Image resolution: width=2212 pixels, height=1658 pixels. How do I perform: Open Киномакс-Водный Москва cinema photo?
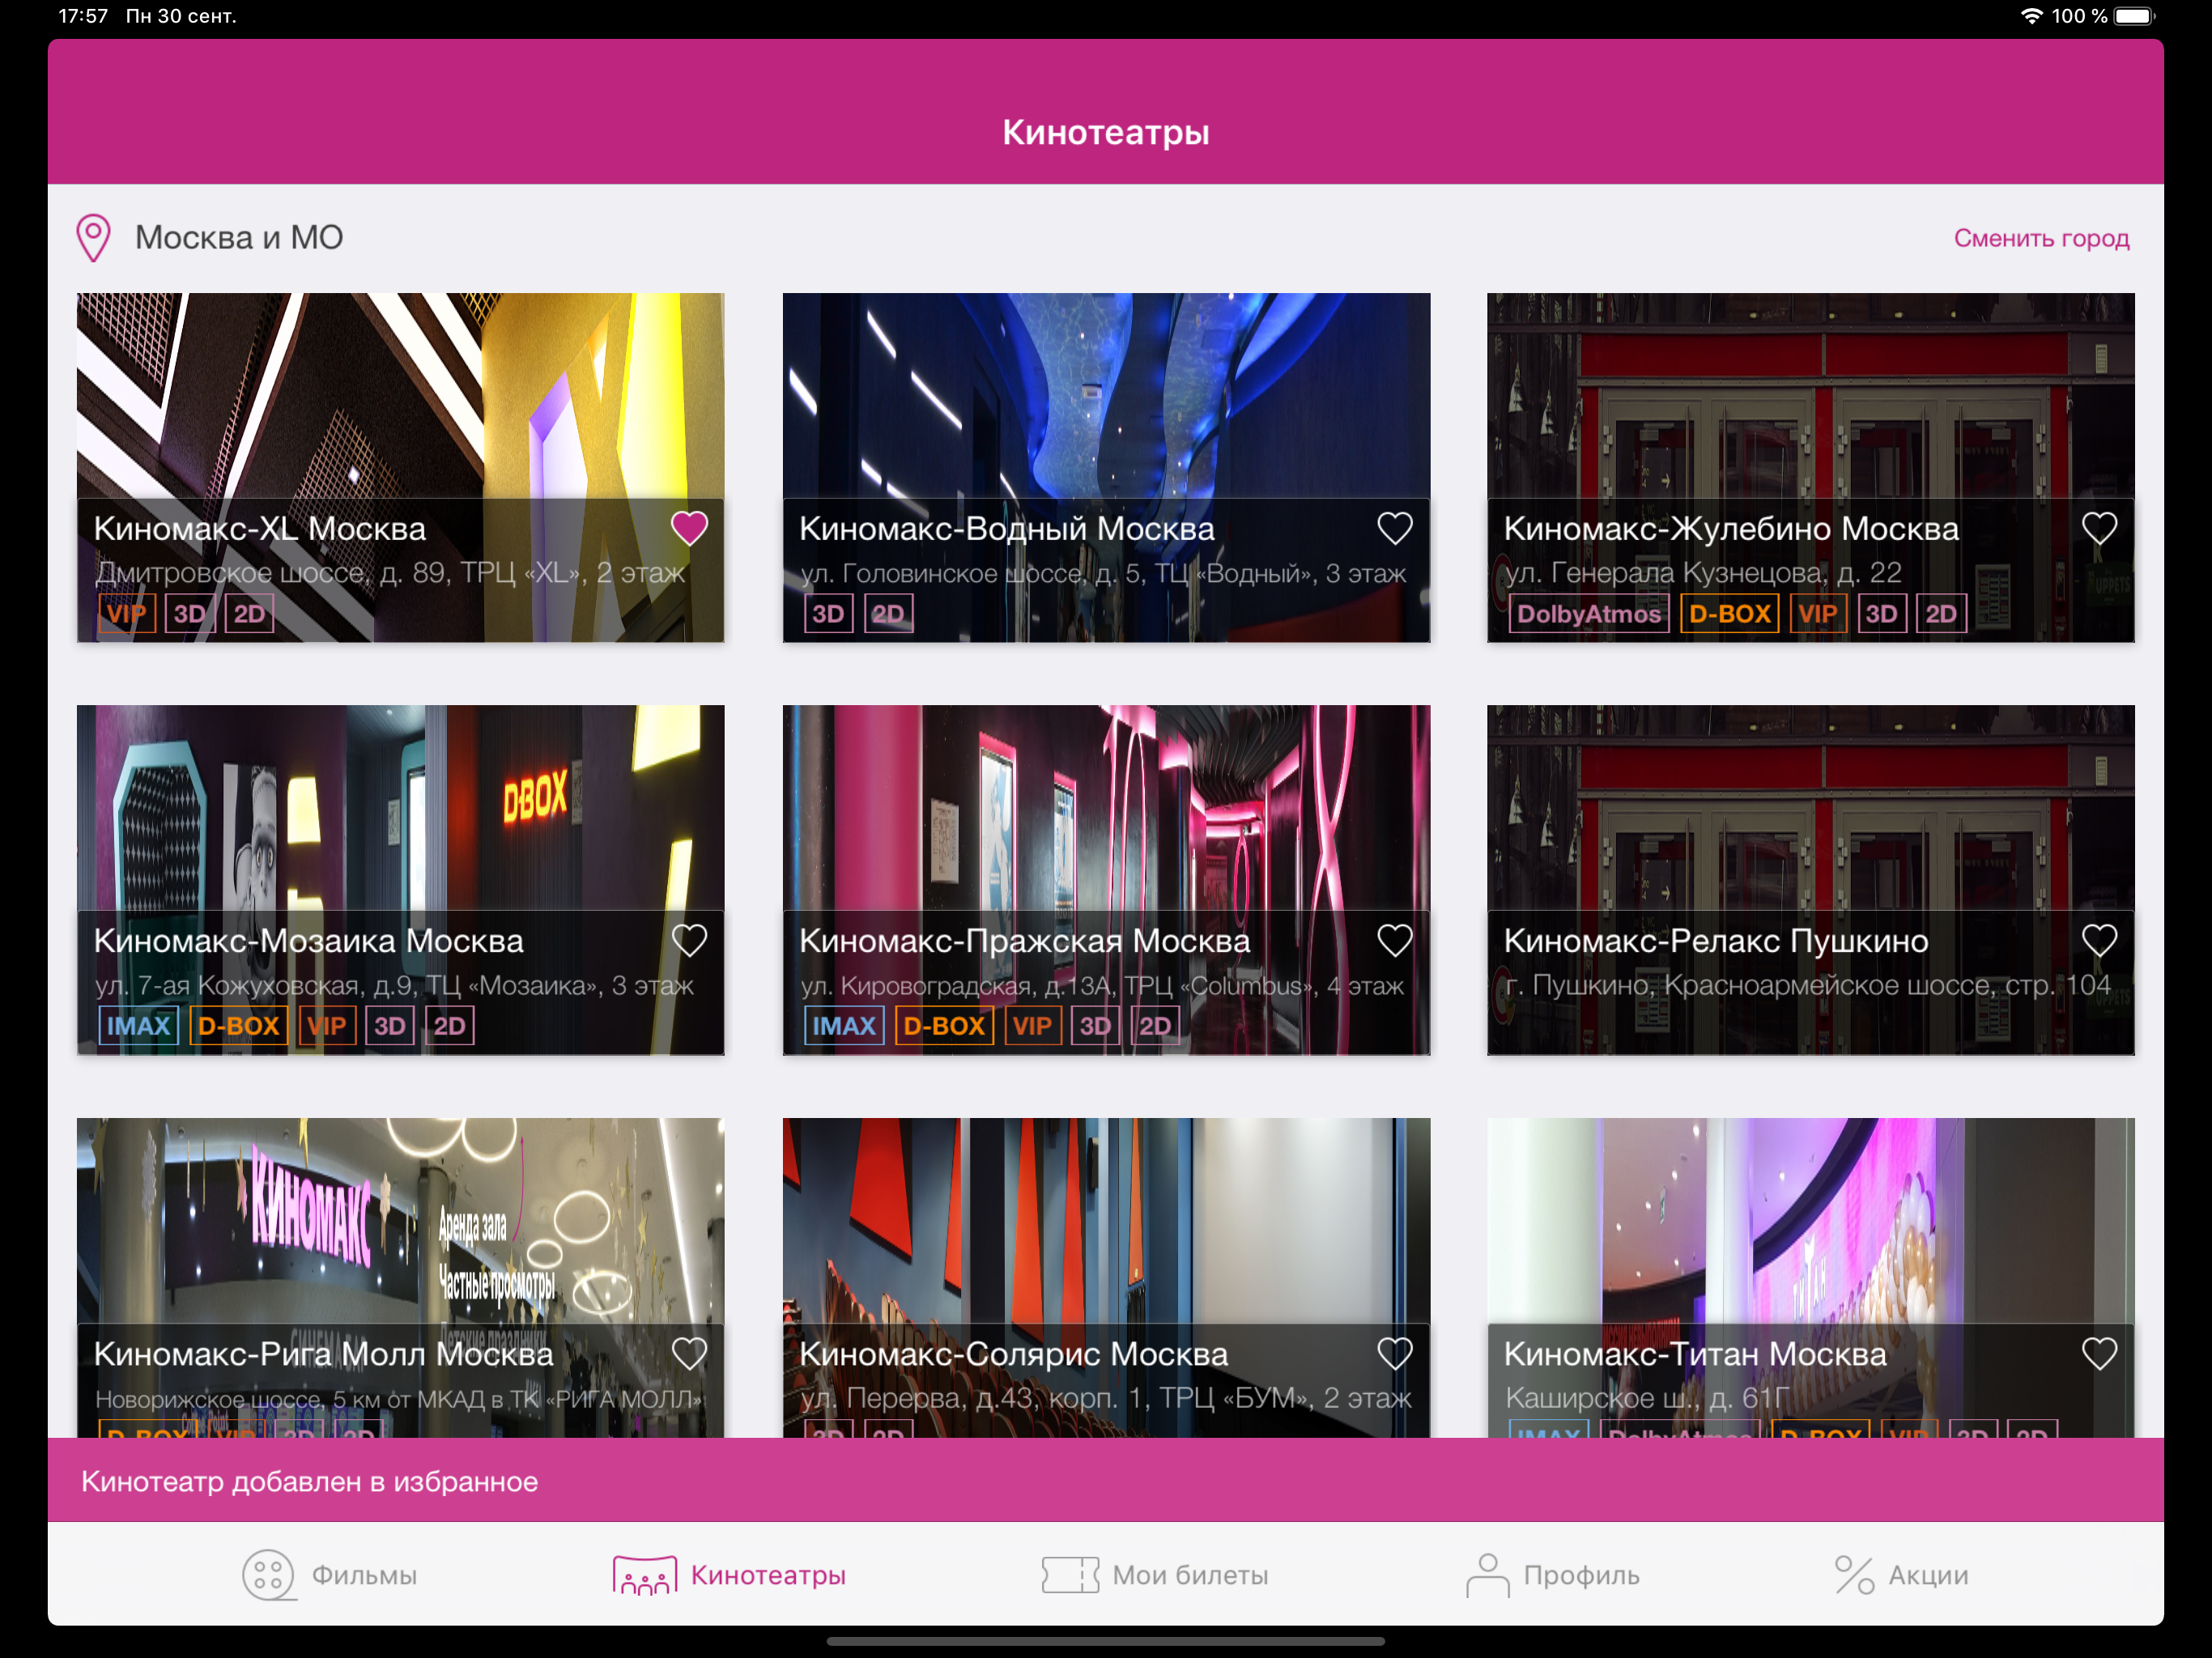[x=1106, y=396]
